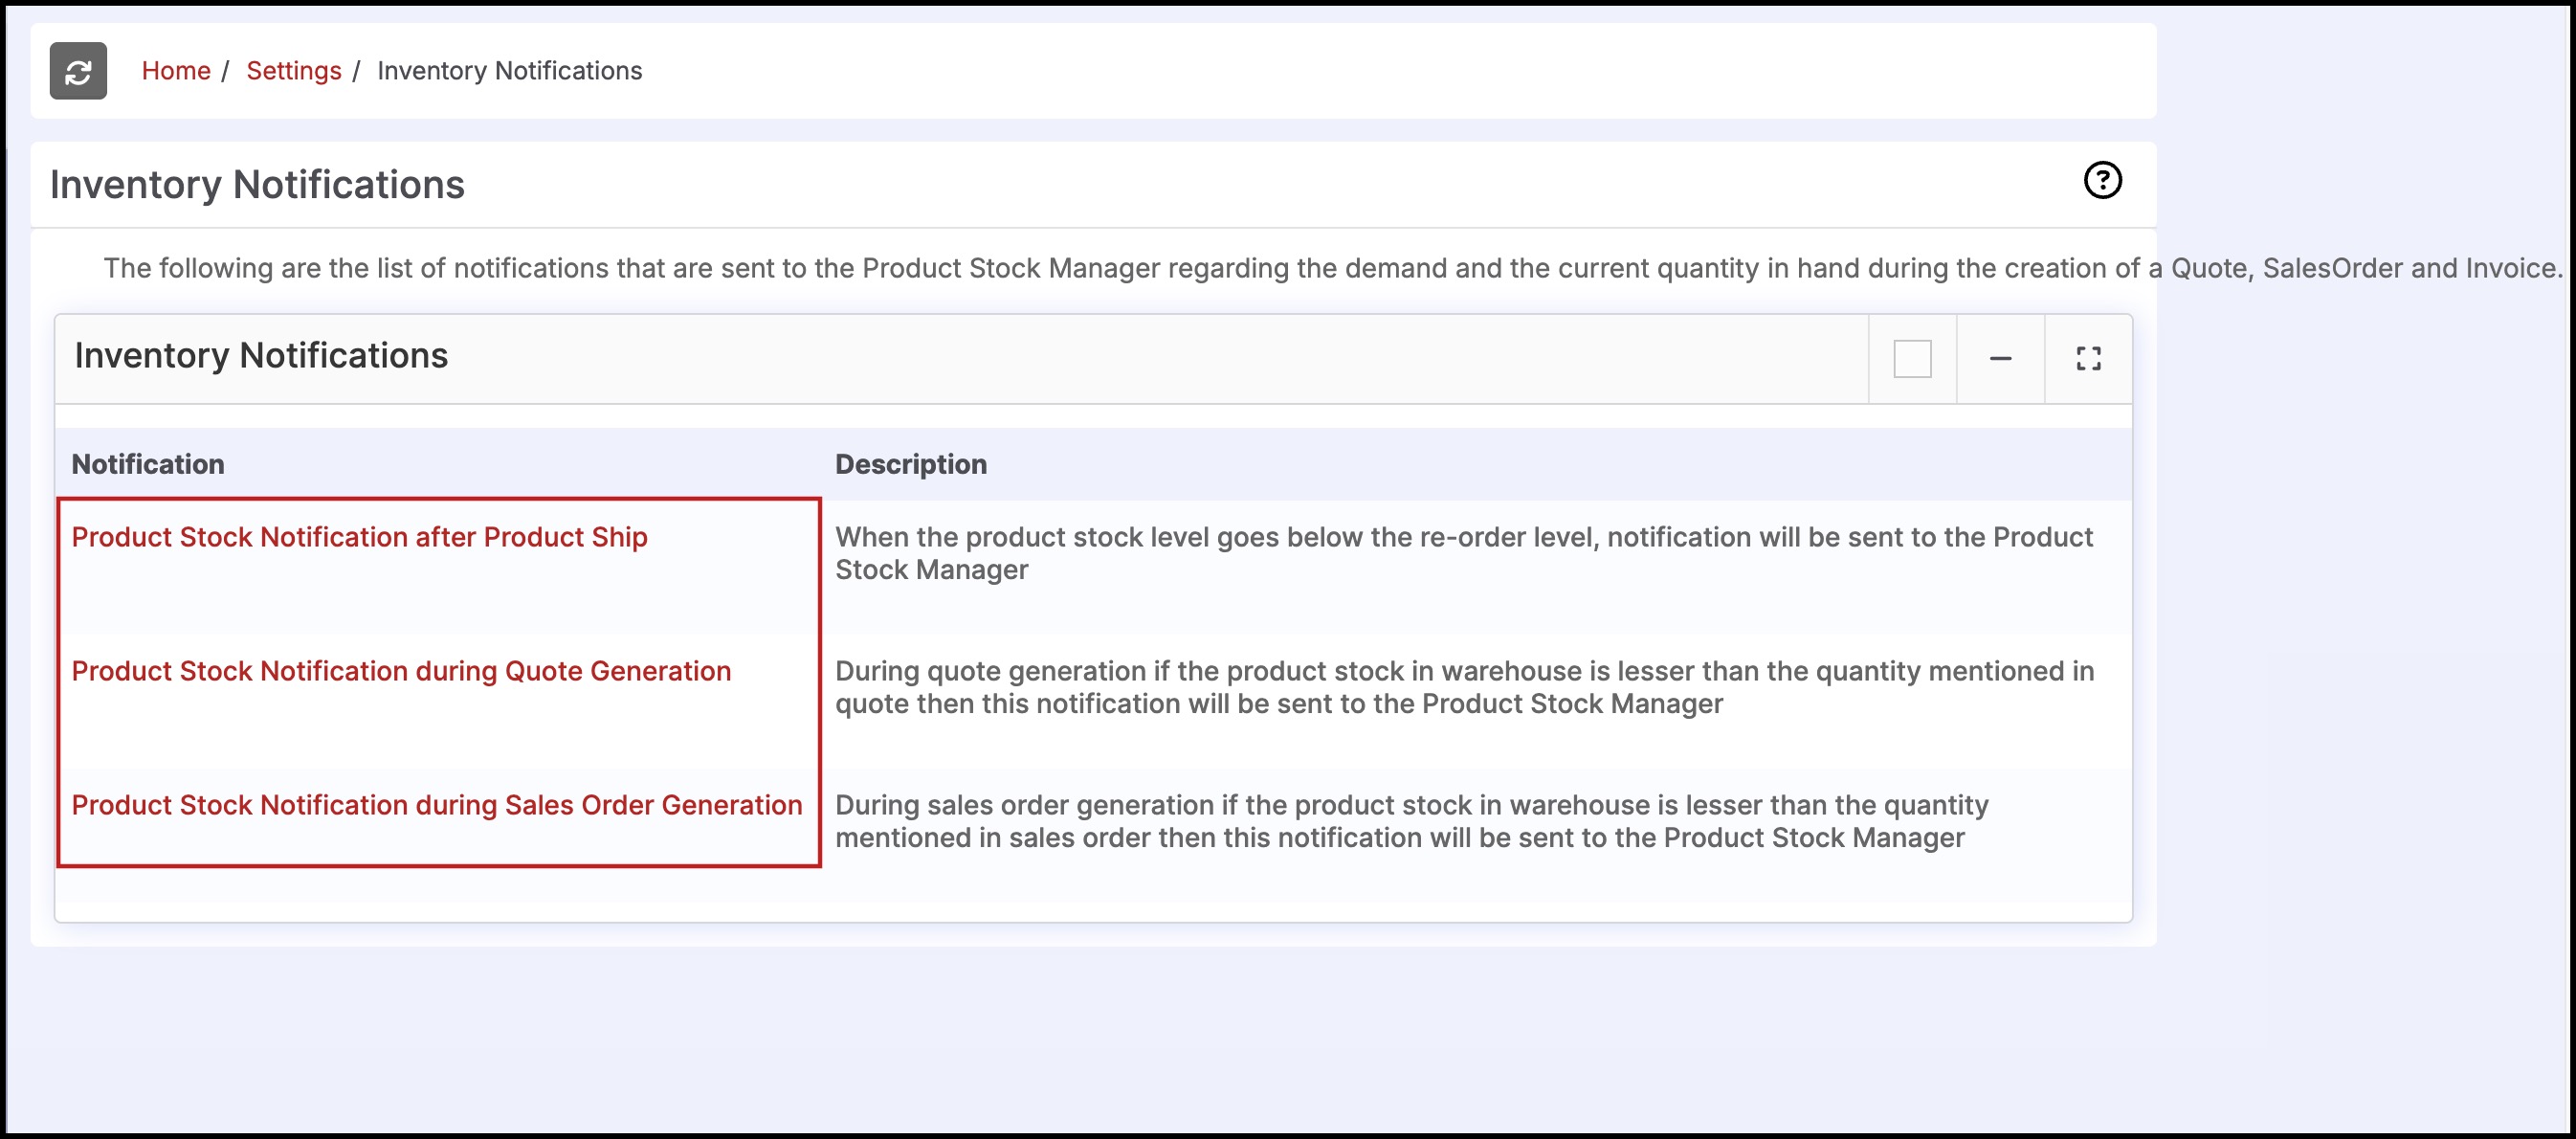Viewport: 2576px width, 1139px height.
Task: Click the Inventory Notifications breadcrumb item
Action: click(x=509, y=71)
